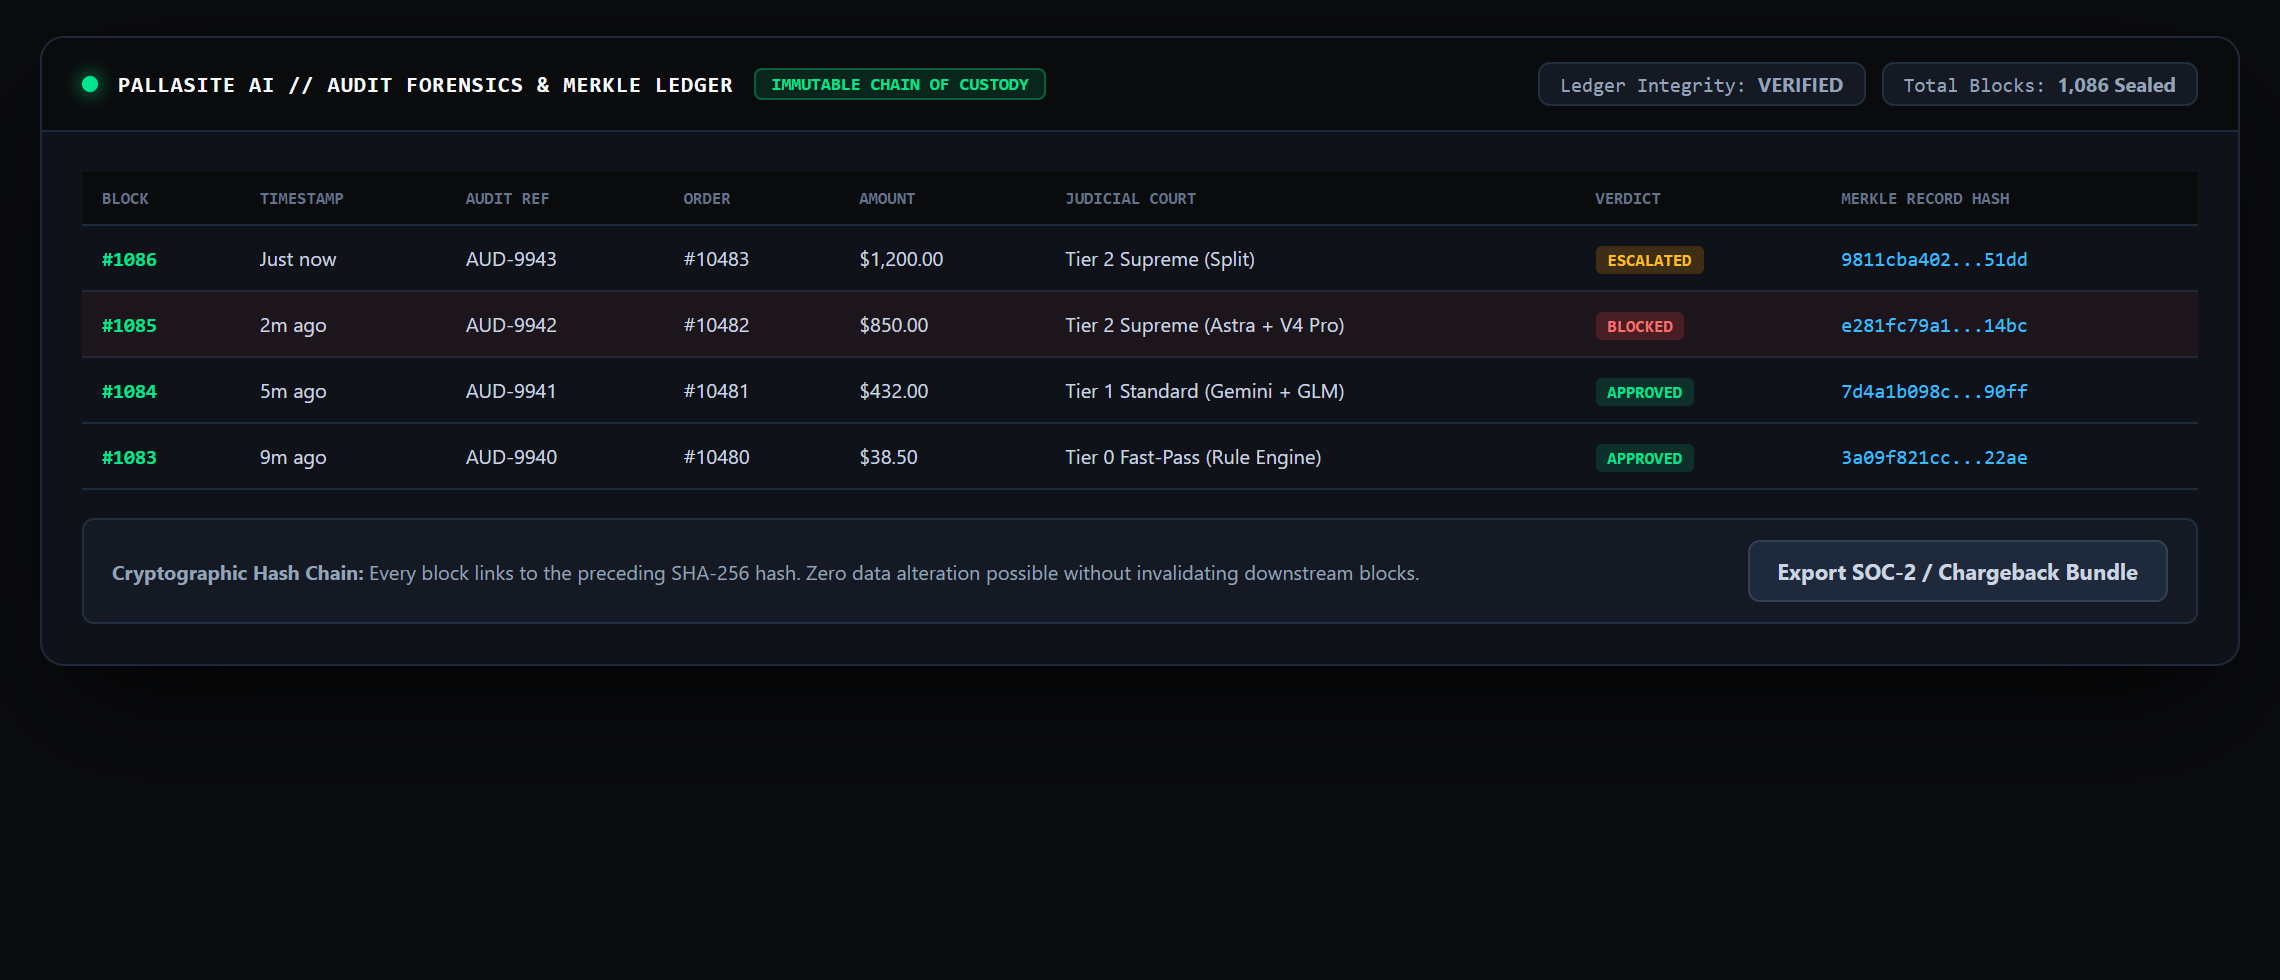Open block #1084 link
Viewport: 2280px width, 980px height.
pyautogui.click(x=129, y=391)
